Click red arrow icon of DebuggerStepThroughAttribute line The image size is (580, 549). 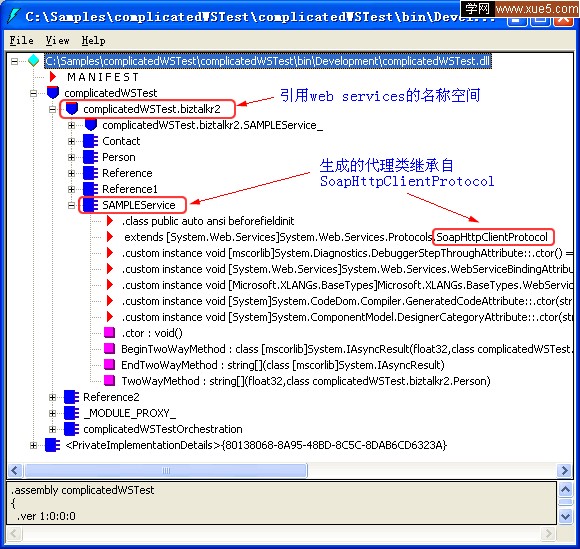tap(110, 253)
